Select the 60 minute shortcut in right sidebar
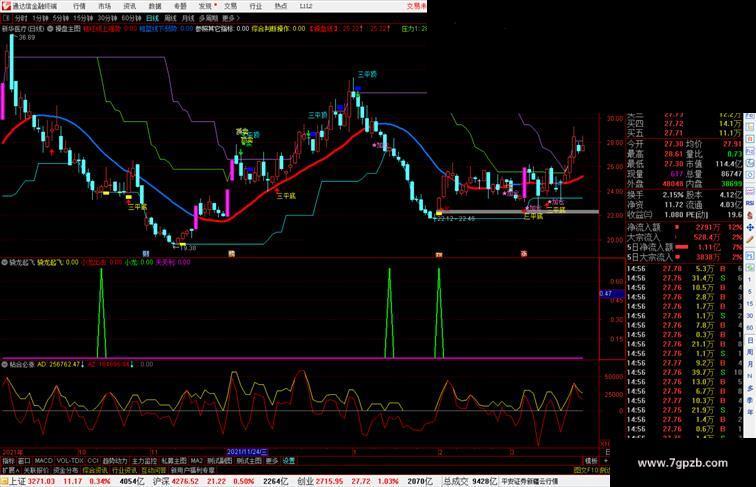Screen dimensions: 756x487 [x=749, y=328]
